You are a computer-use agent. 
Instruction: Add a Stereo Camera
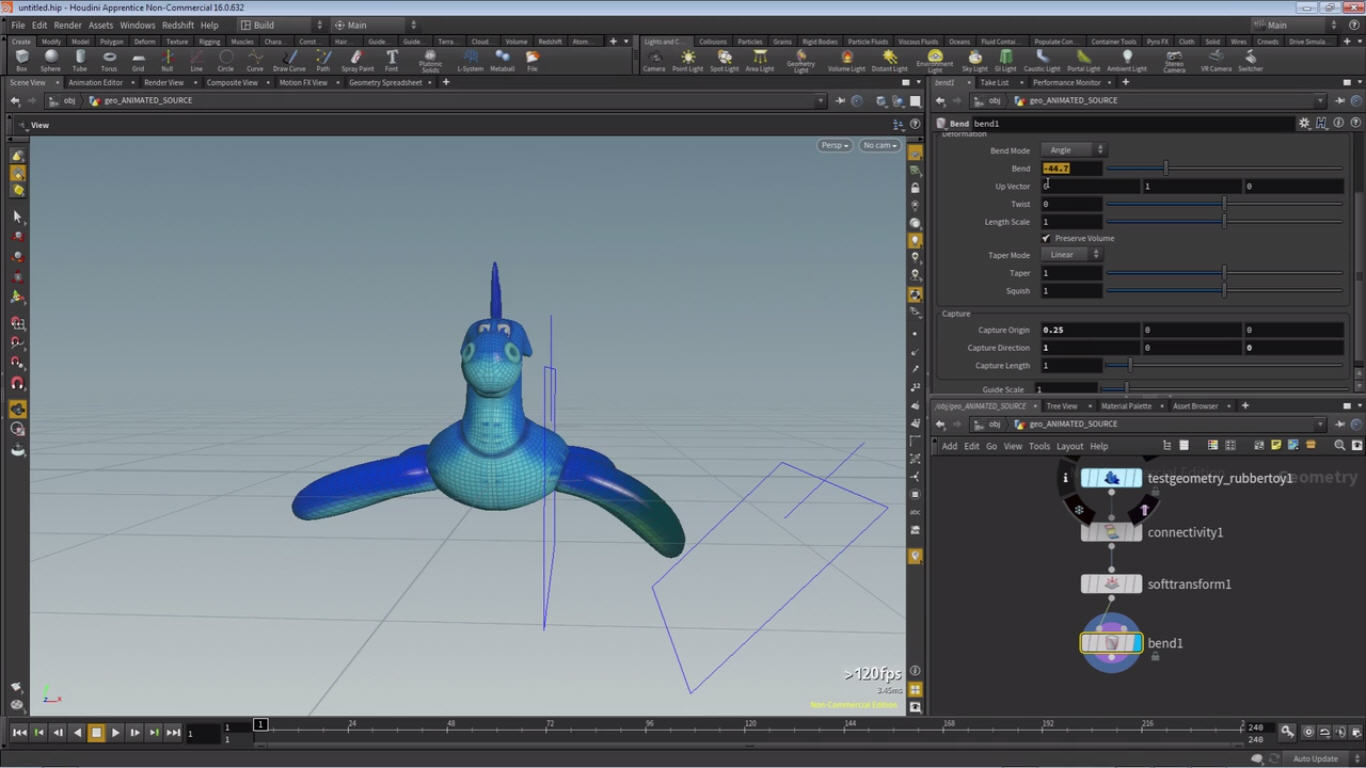point(1174,61)
